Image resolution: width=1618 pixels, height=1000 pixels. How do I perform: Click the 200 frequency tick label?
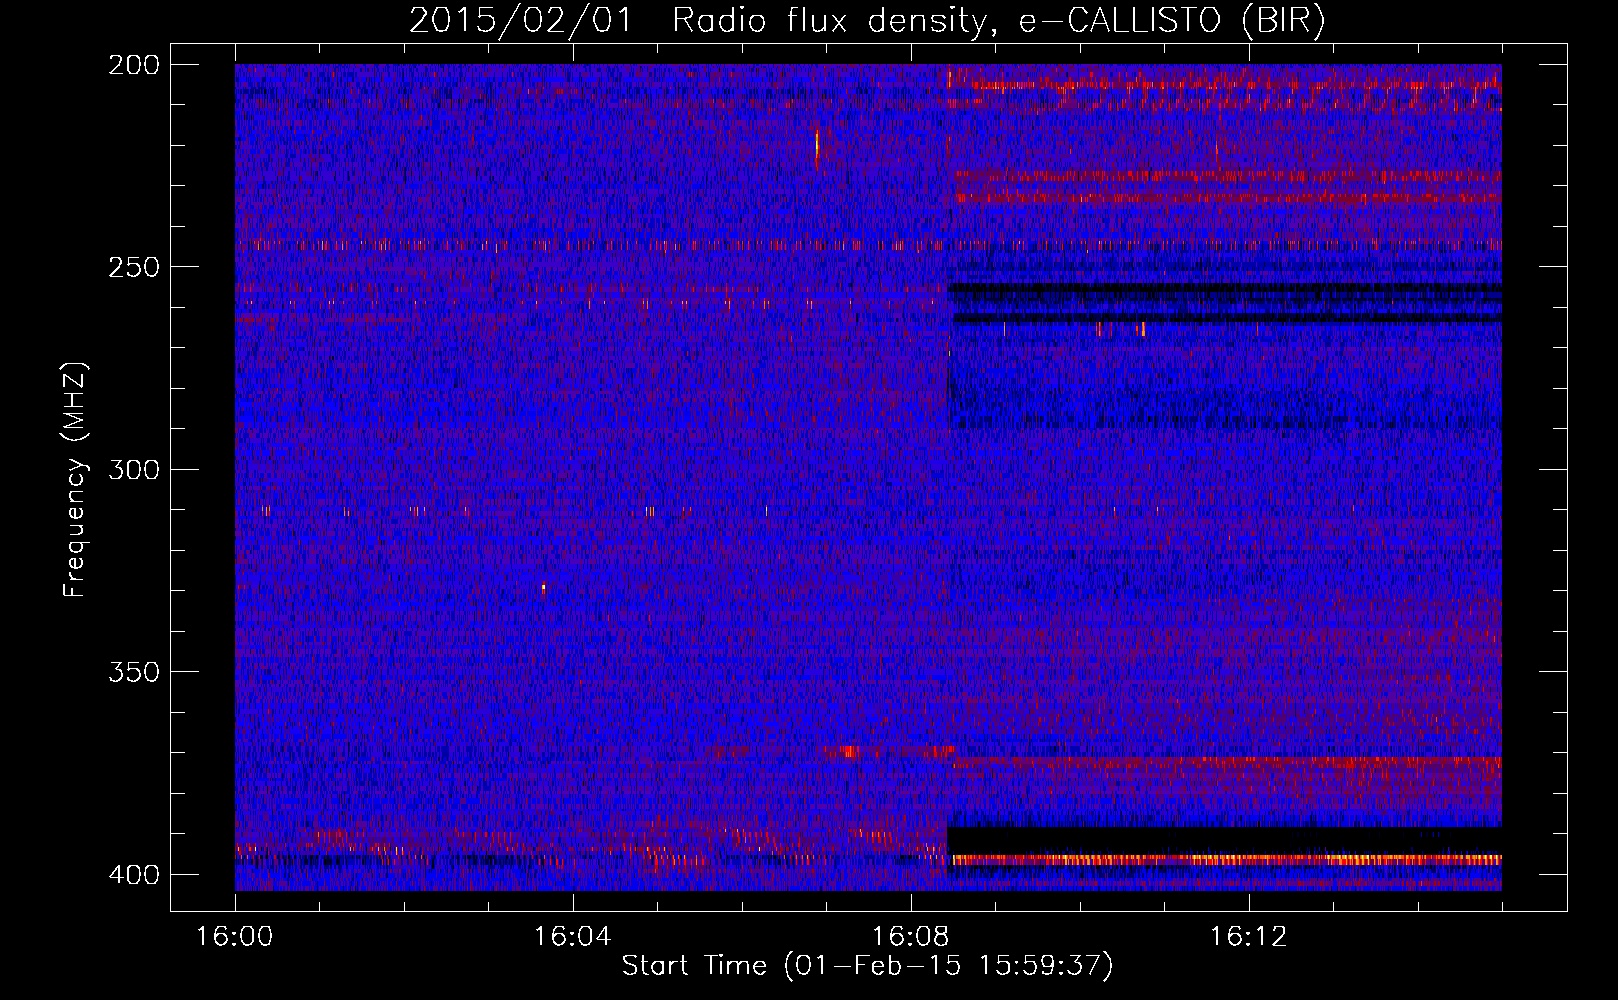point(133,65)
